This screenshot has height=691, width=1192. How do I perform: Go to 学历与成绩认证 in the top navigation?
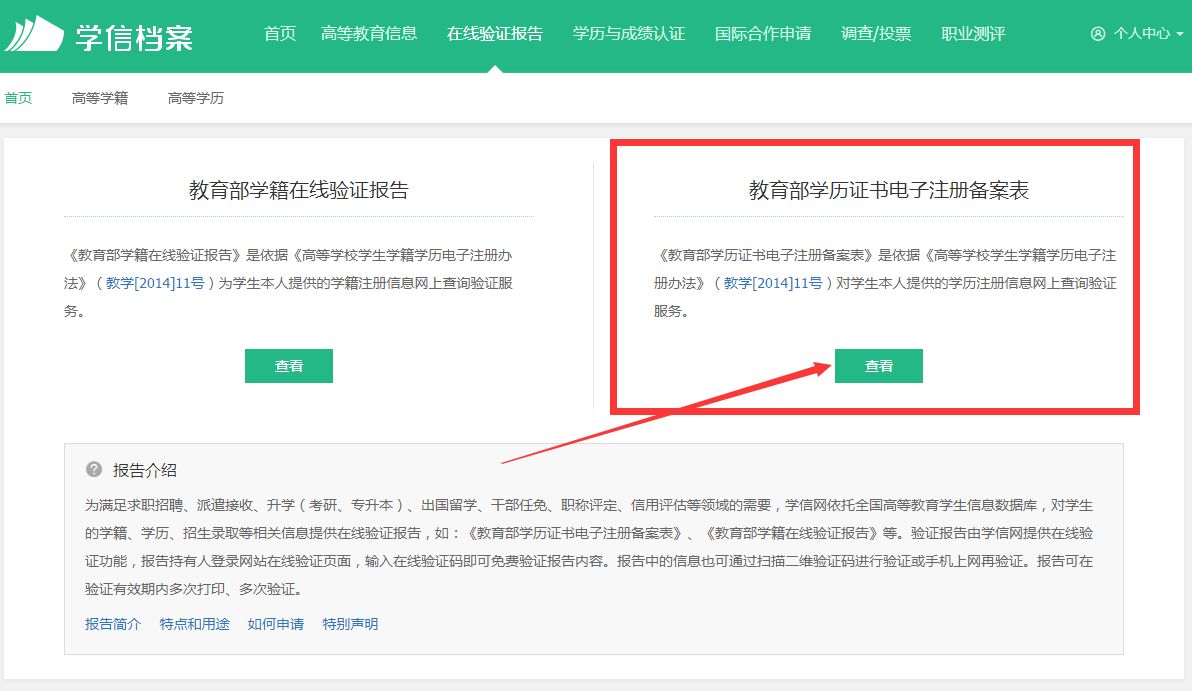[x=628, y=34]
